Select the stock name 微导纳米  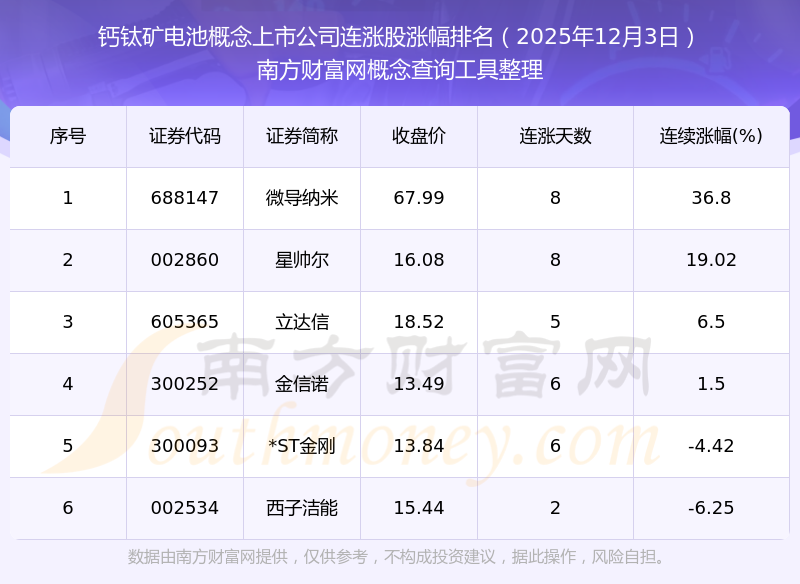click(302, 198)
